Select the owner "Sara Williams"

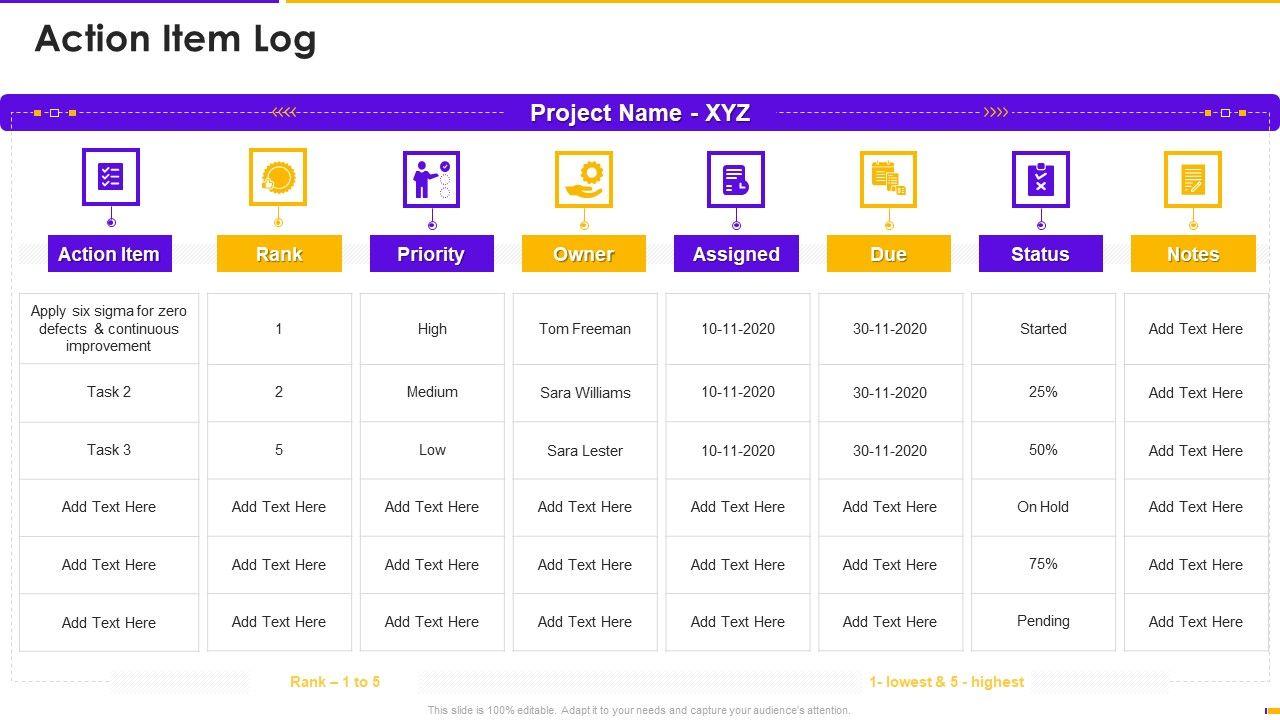pos(585,393)
